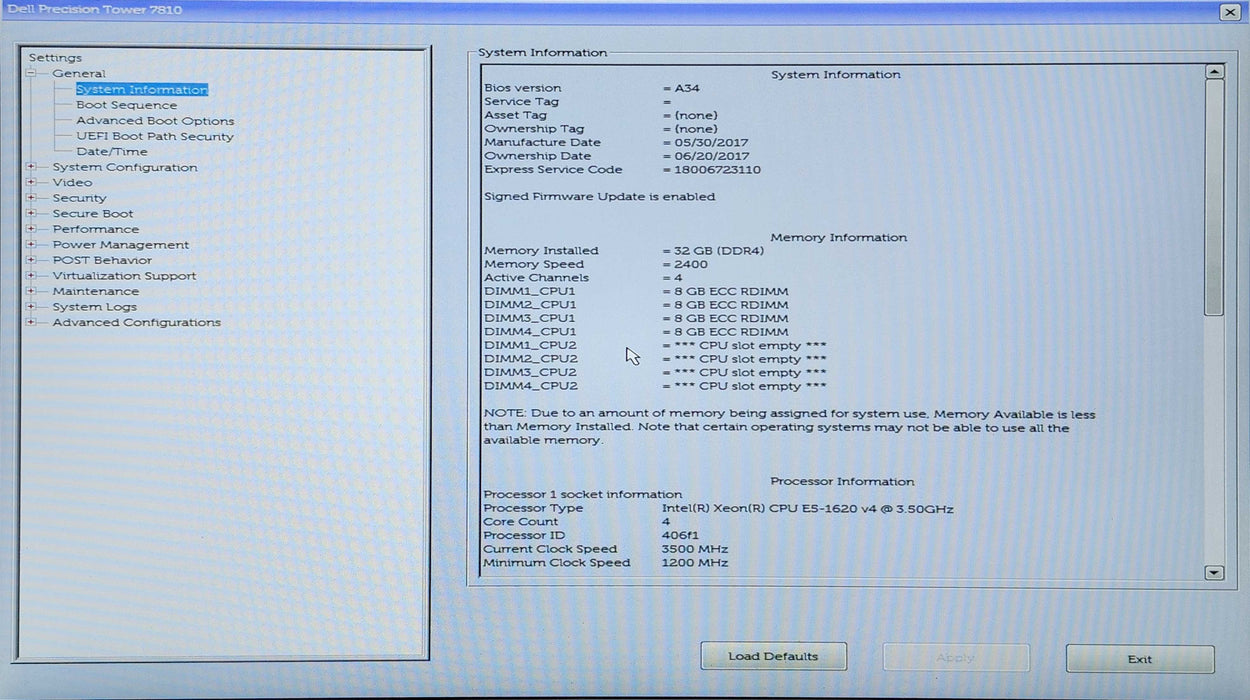This screenshot has width=1250, height=700.
Task: Expand the System Logs node
Action: pos(31,306)
